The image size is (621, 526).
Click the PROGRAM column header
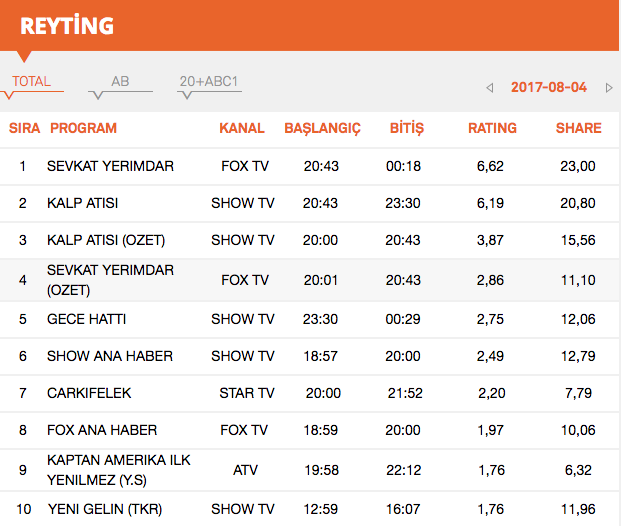point(83,128)
